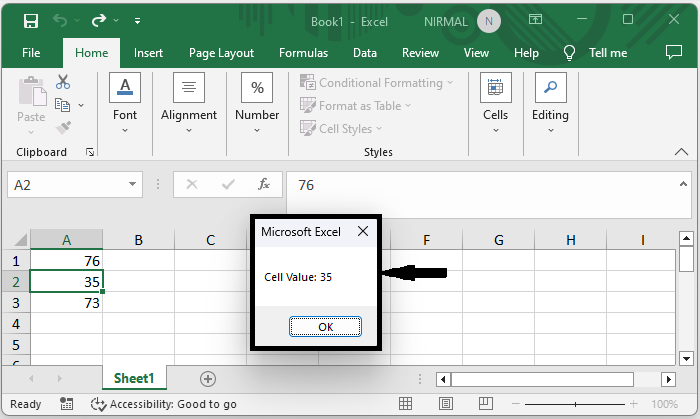Click vertical scrollbar up arrow

click(686, 239)
